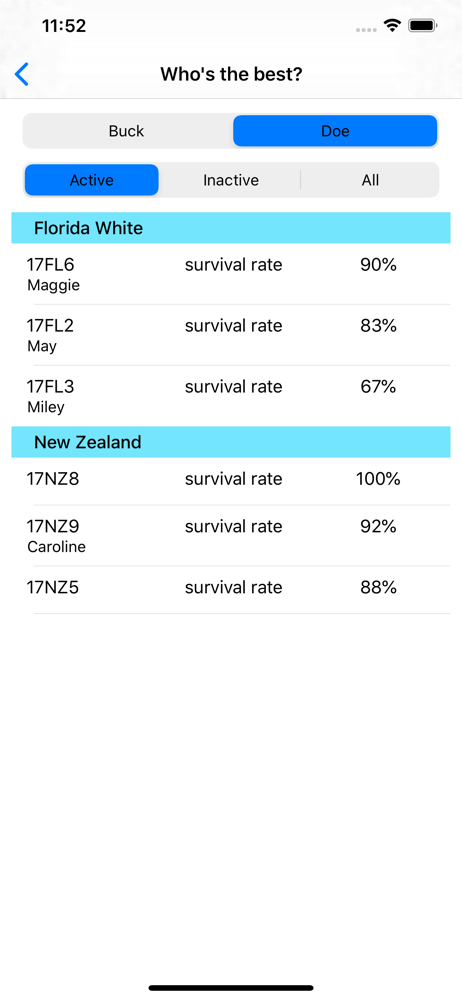Screen dimensions: 462x1000
Task: Open the 17FL6 Maggie row
Action: [231, 274]
